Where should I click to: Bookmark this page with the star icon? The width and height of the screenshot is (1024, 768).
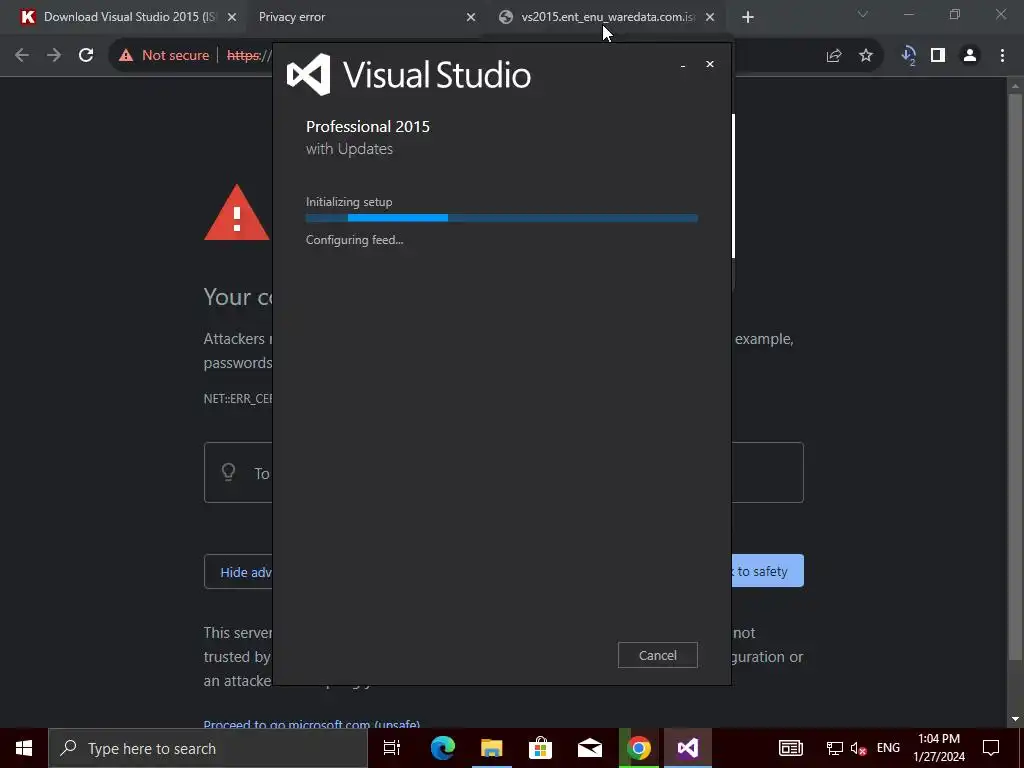pos(866,56)
